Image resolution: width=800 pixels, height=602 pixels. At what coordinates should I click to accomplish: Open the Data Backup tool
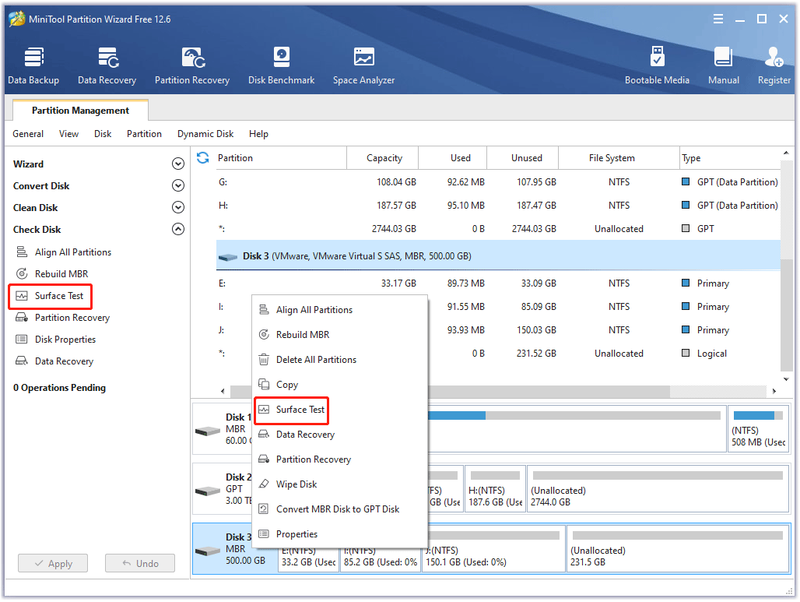(34, 66)
